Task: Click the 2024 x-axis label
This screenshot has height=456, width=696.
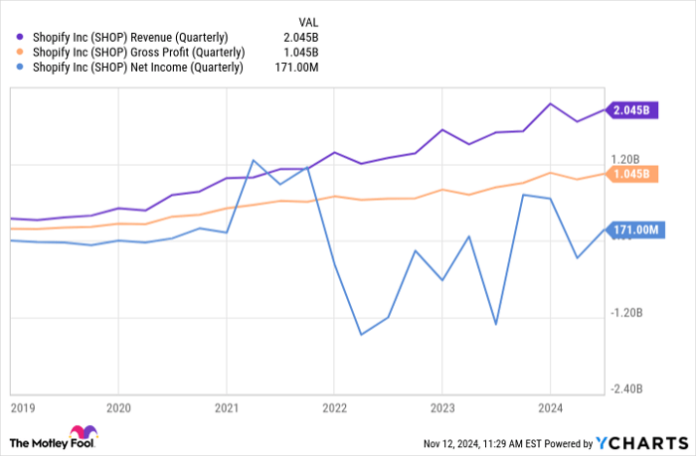Action: [x=549, y=408]
